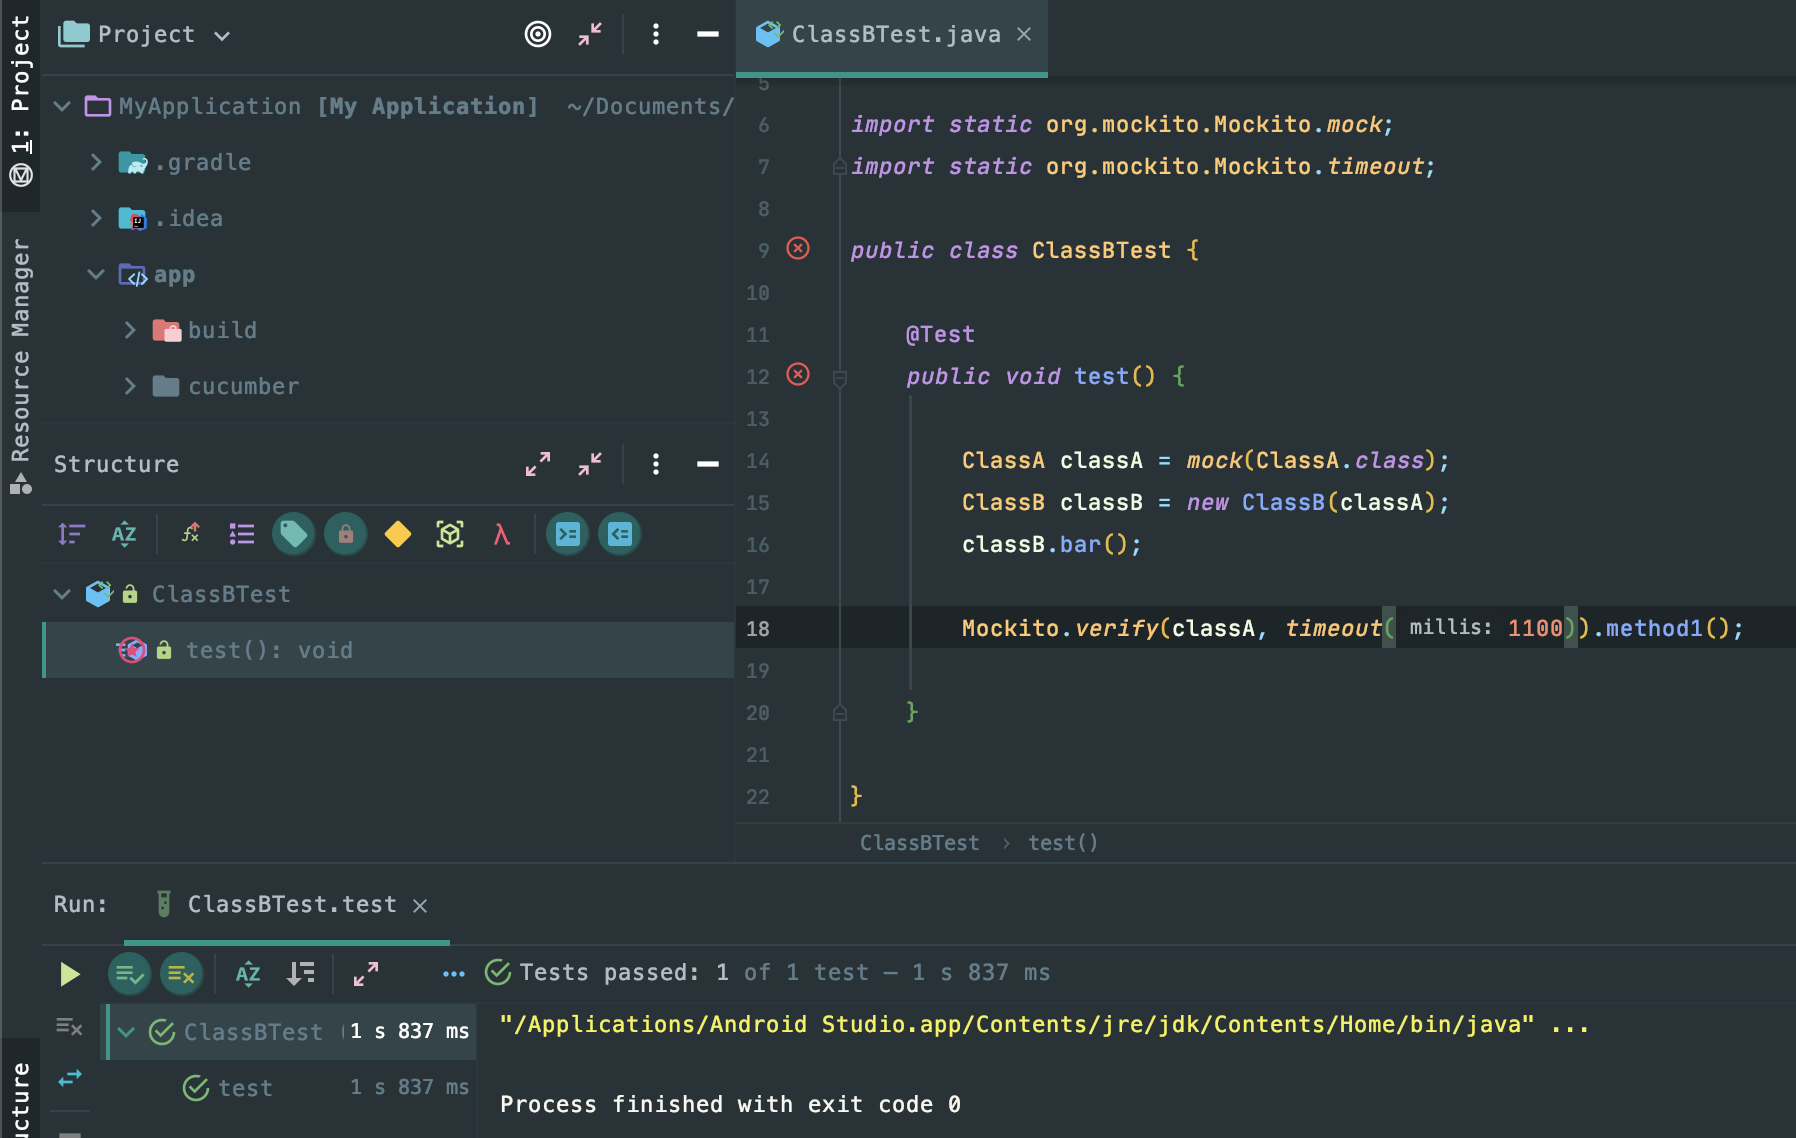1796x1138 pixels.
Task: Expand the cucumber folder
Action: [130, 386]
